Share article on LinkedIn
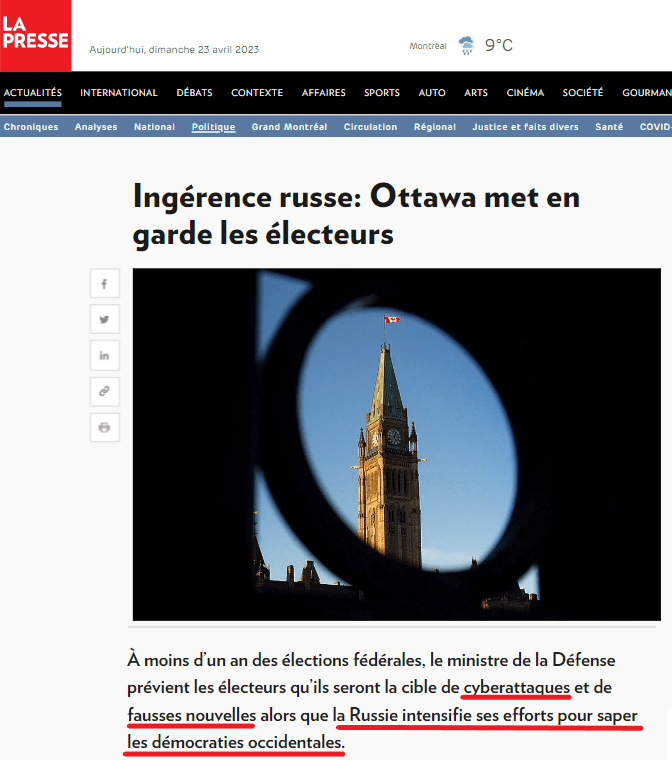This screenshot has height=760, width=672. [104, 356]
